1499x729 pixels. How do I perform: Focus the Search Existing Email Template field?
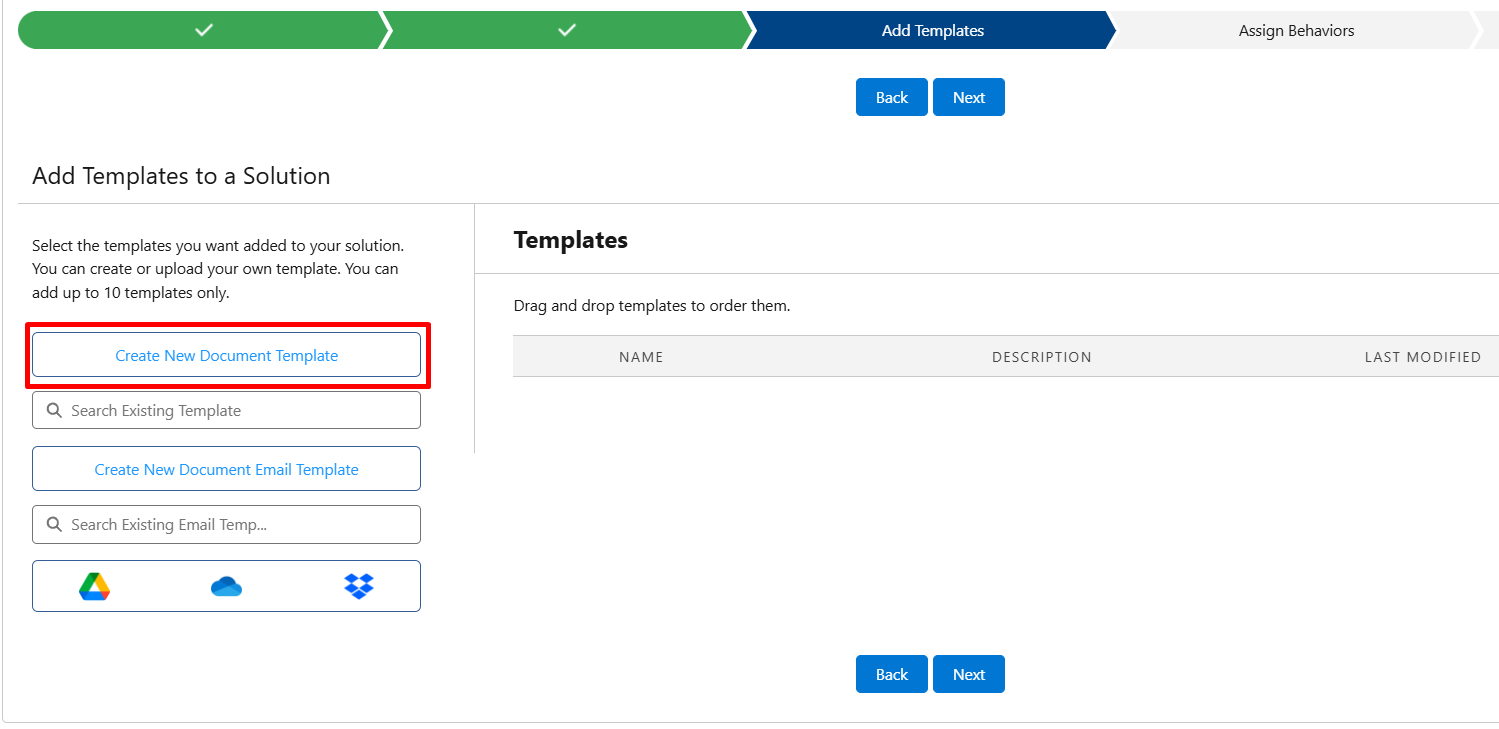coord(240,524)
